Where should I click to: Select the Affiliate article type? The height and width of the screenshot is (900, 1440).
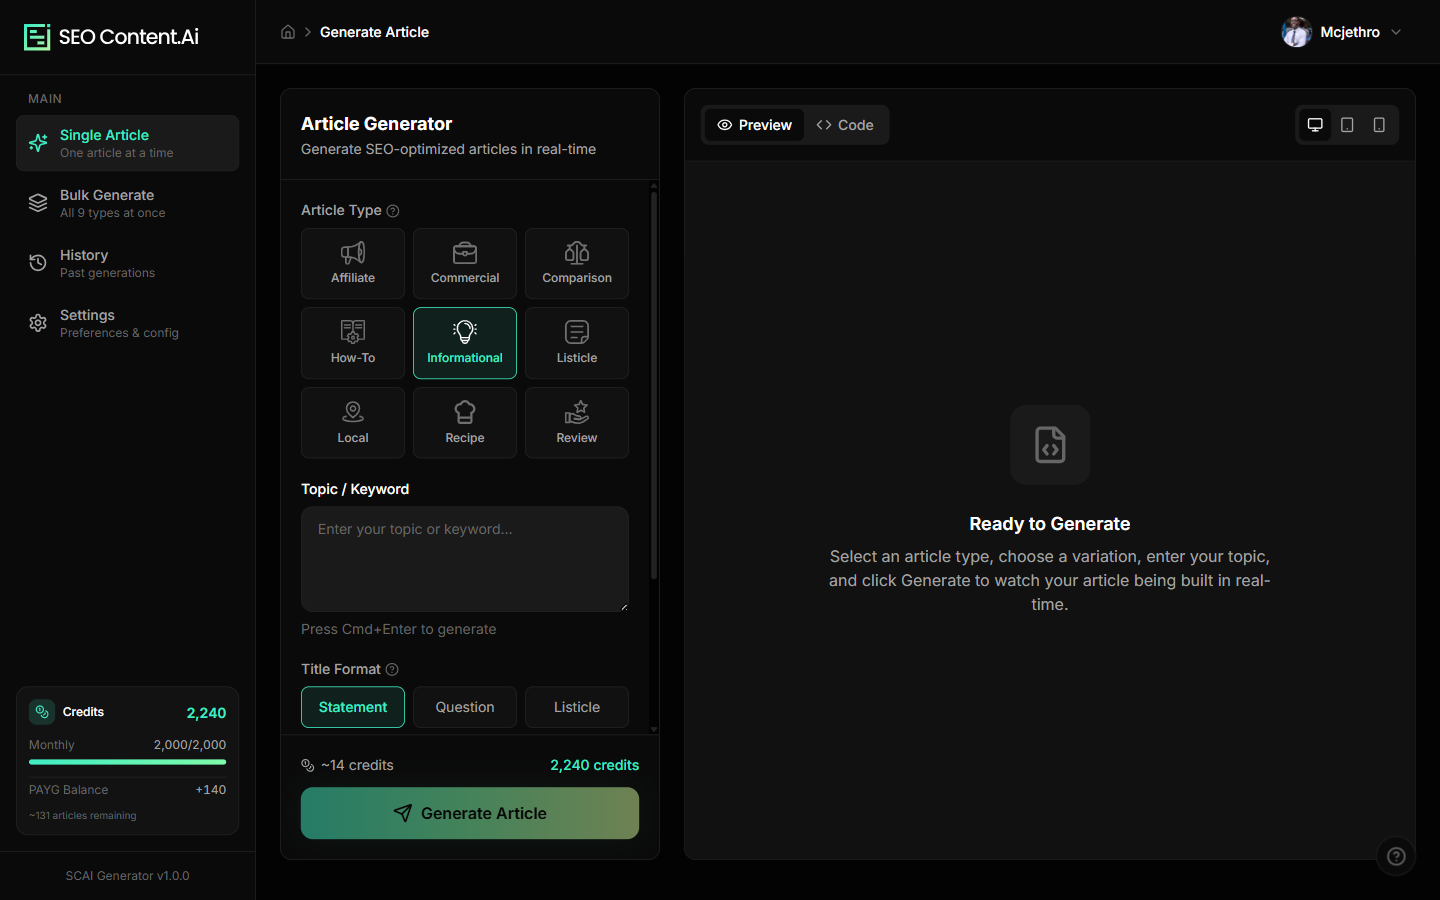click(353, 264)
